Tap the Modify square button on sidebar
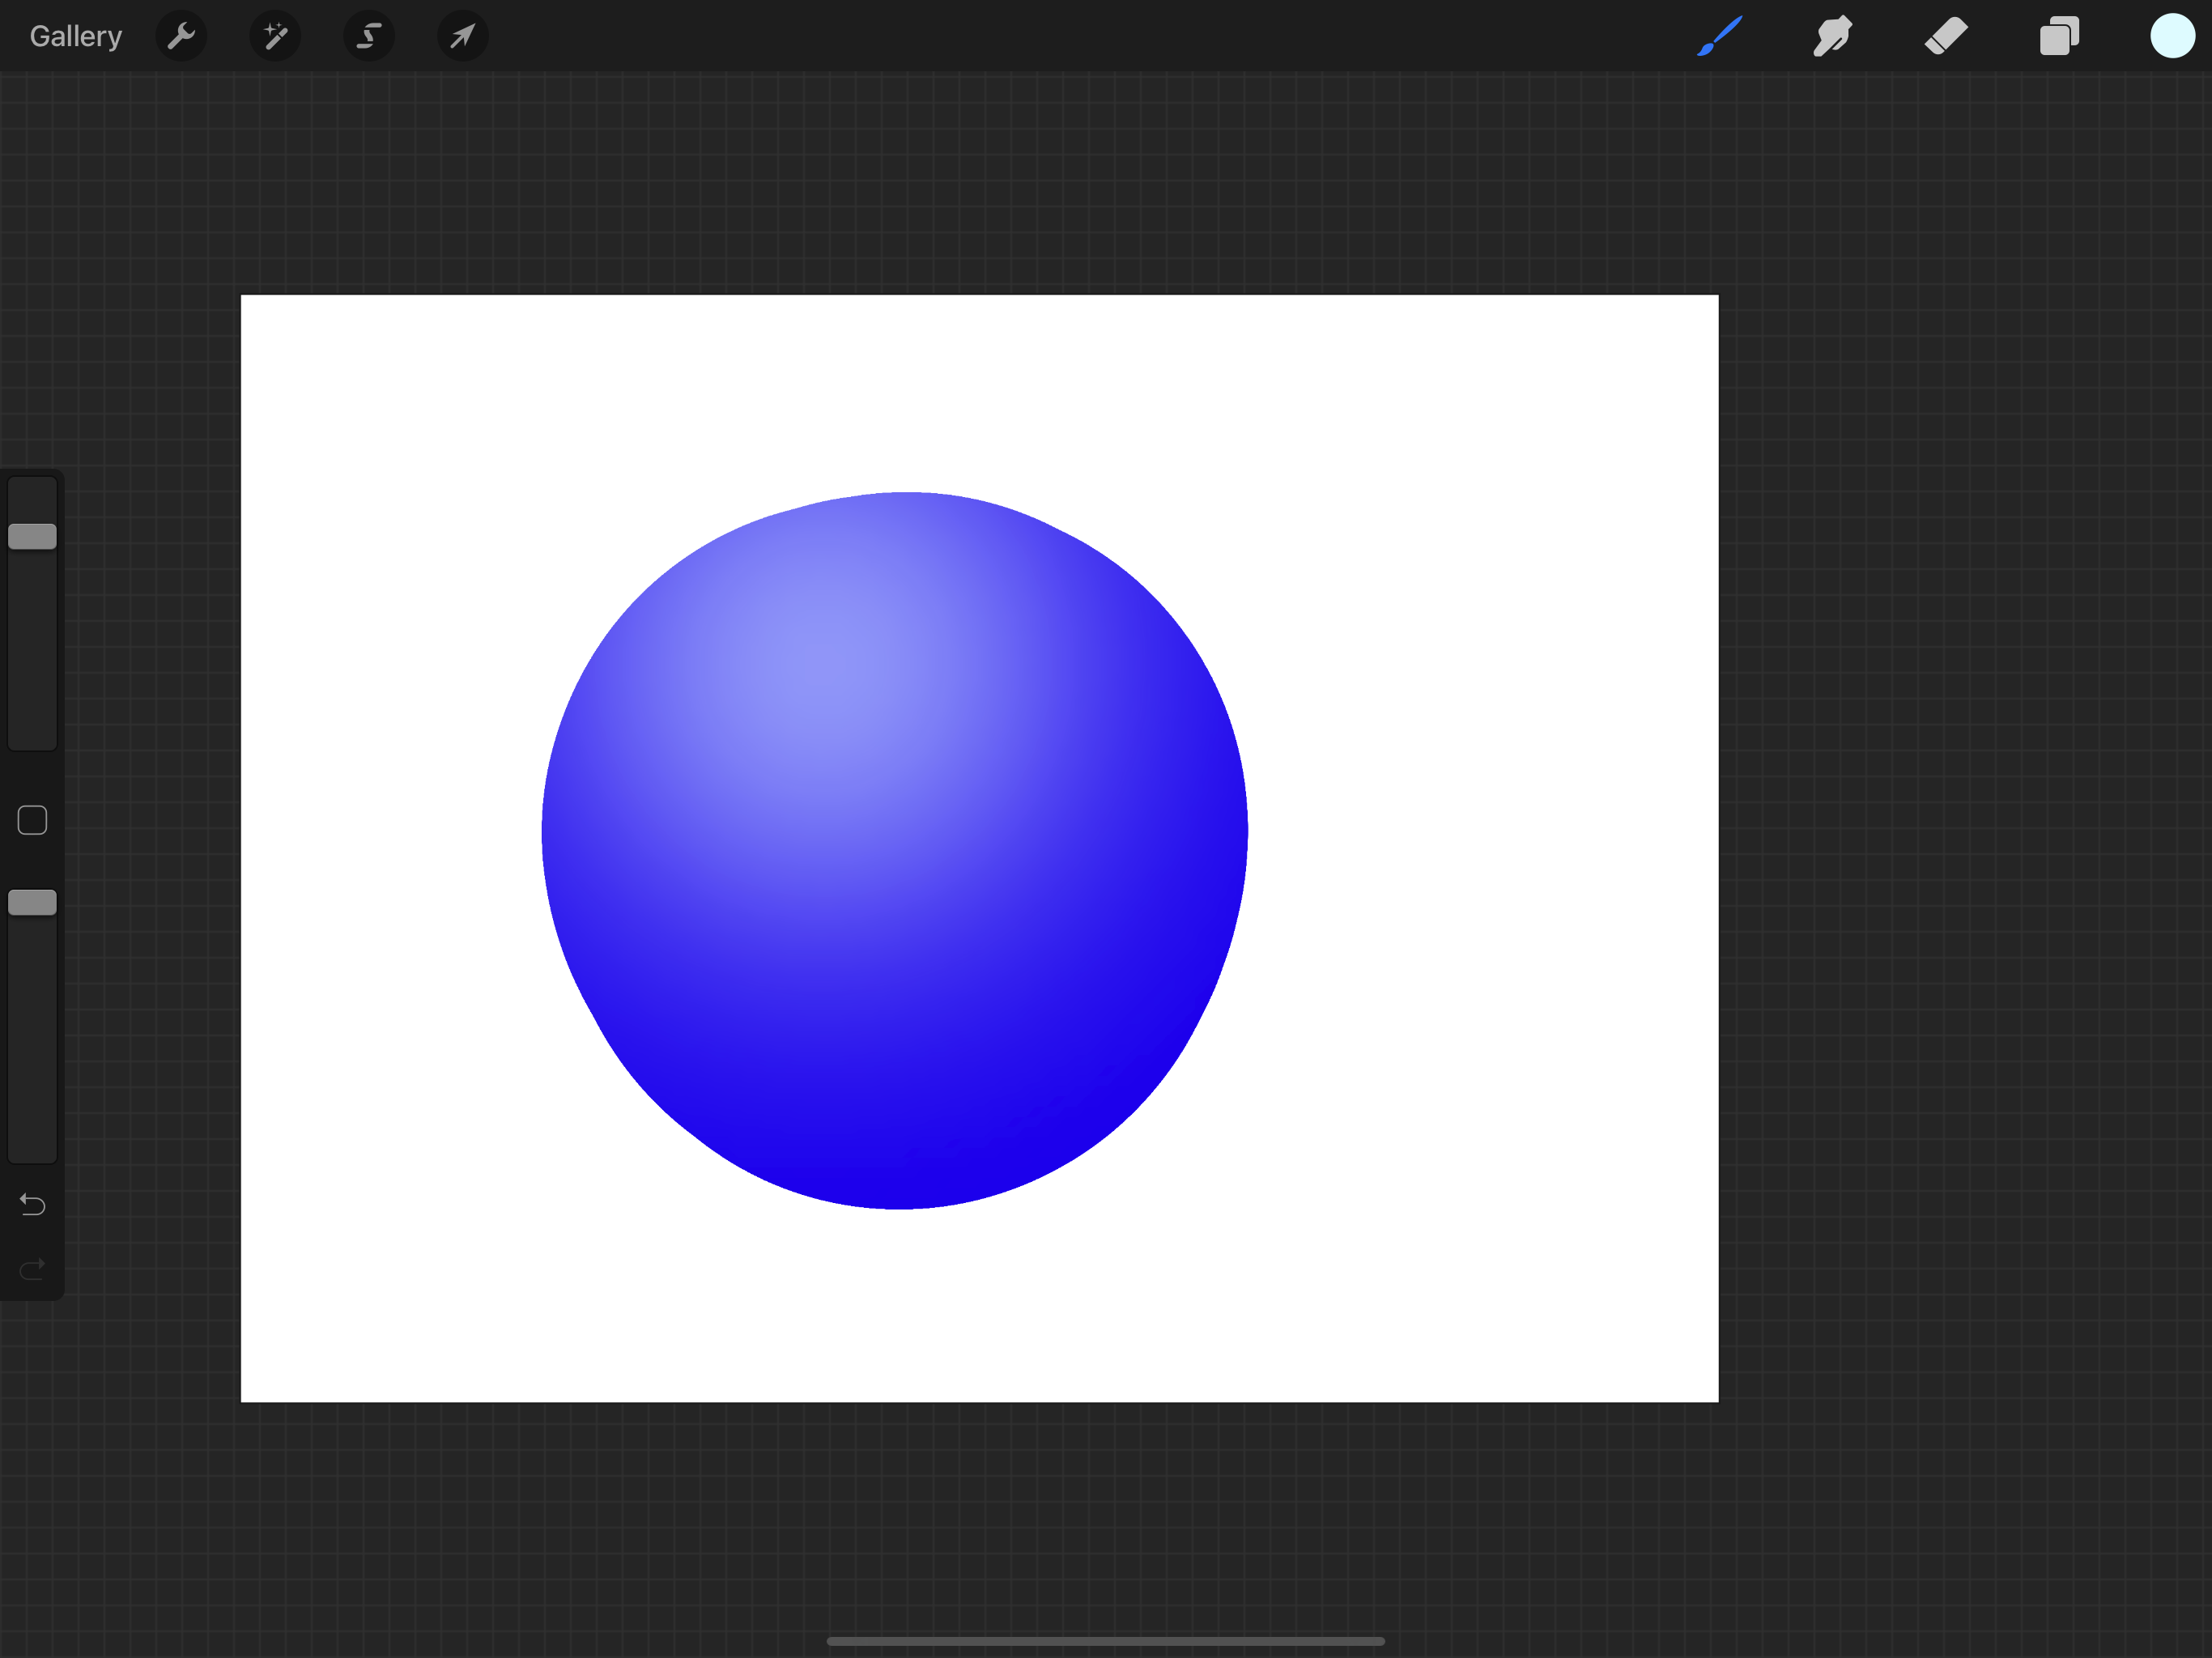Image resolution: width=2212 pixels, height=1658 pixels. [32, 820]
